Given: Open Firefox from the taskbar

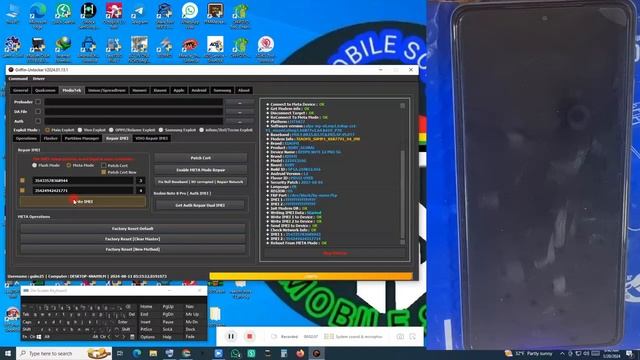Looking at the screenshot, I should [x=300, y=353].
